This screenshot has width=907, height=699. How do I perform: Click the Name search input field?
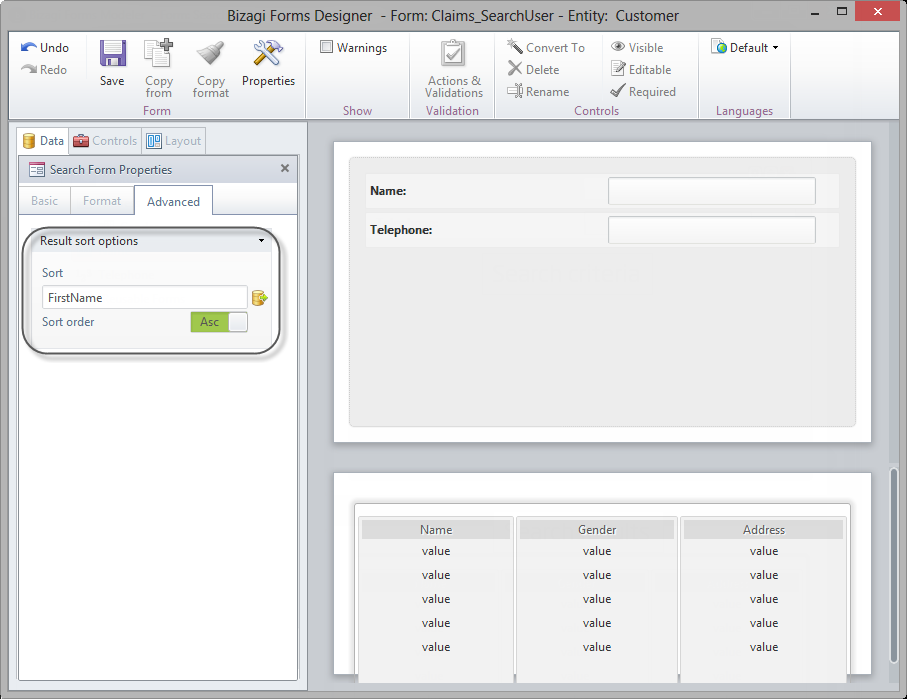(x=711, y=191)
